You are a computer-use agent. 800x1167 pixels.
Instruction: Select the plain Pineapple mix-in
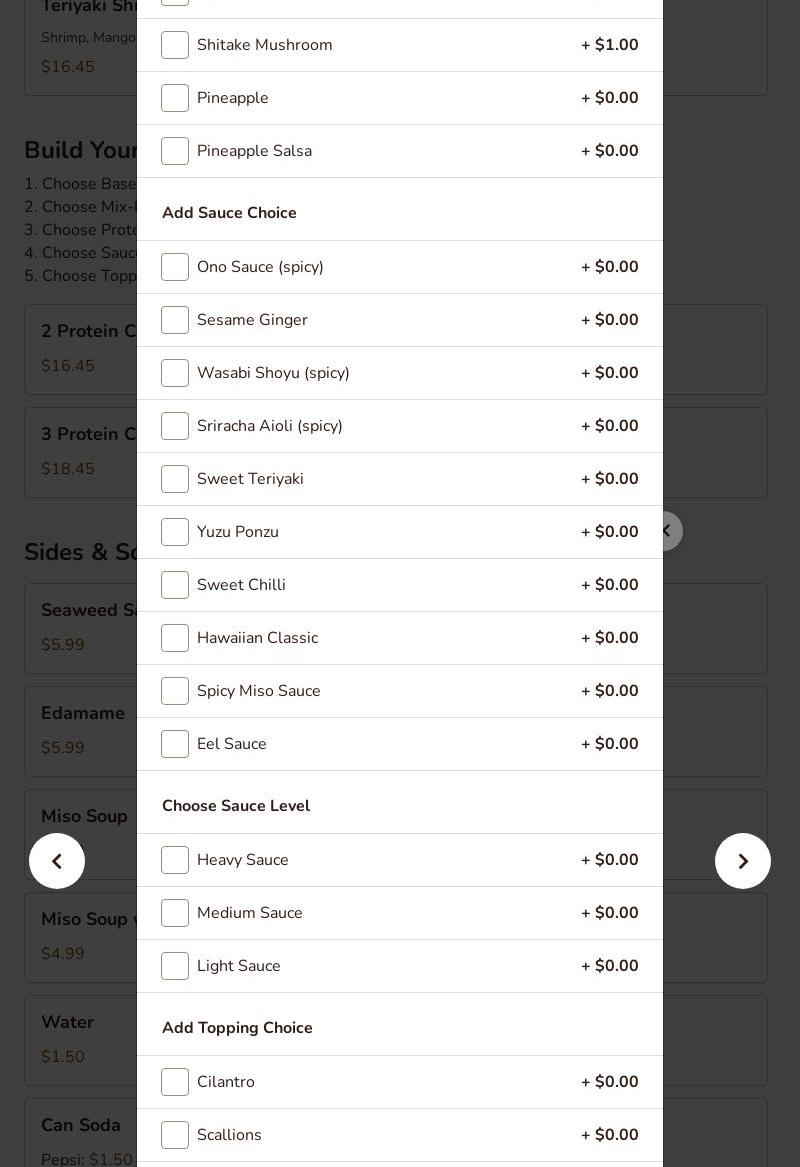[175, 98]
